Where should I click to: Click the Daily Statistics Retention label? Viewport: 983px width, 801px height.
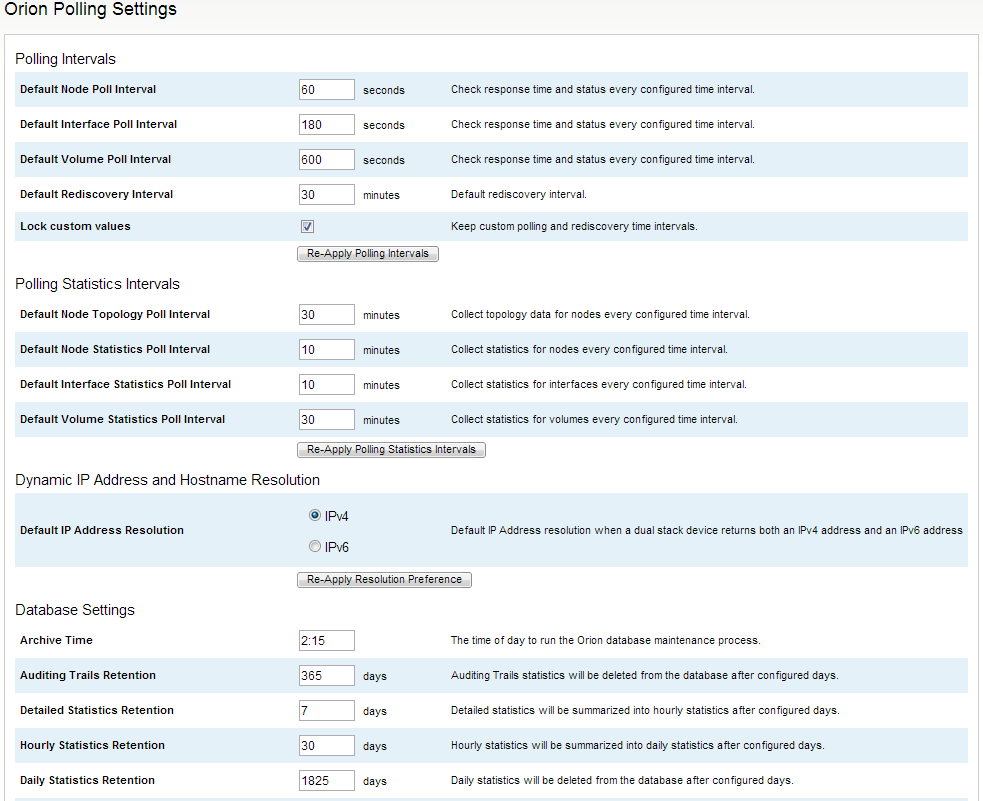(87, 780)
